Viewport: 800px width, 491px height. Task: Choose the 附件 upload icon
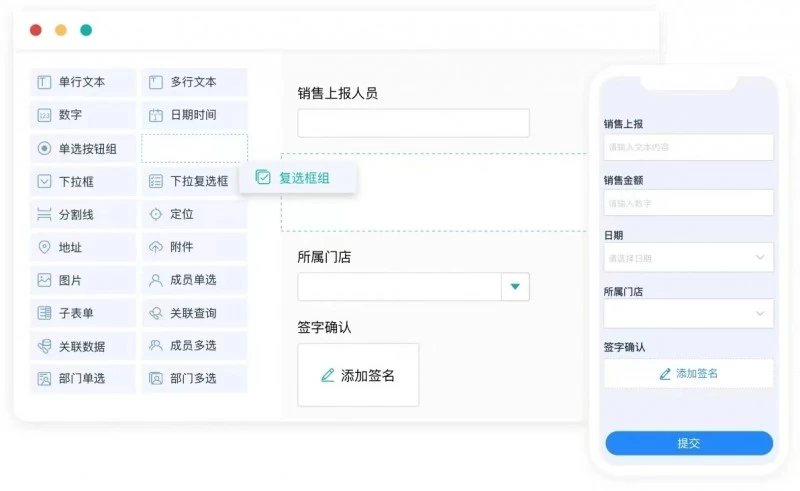click(155, 247)
